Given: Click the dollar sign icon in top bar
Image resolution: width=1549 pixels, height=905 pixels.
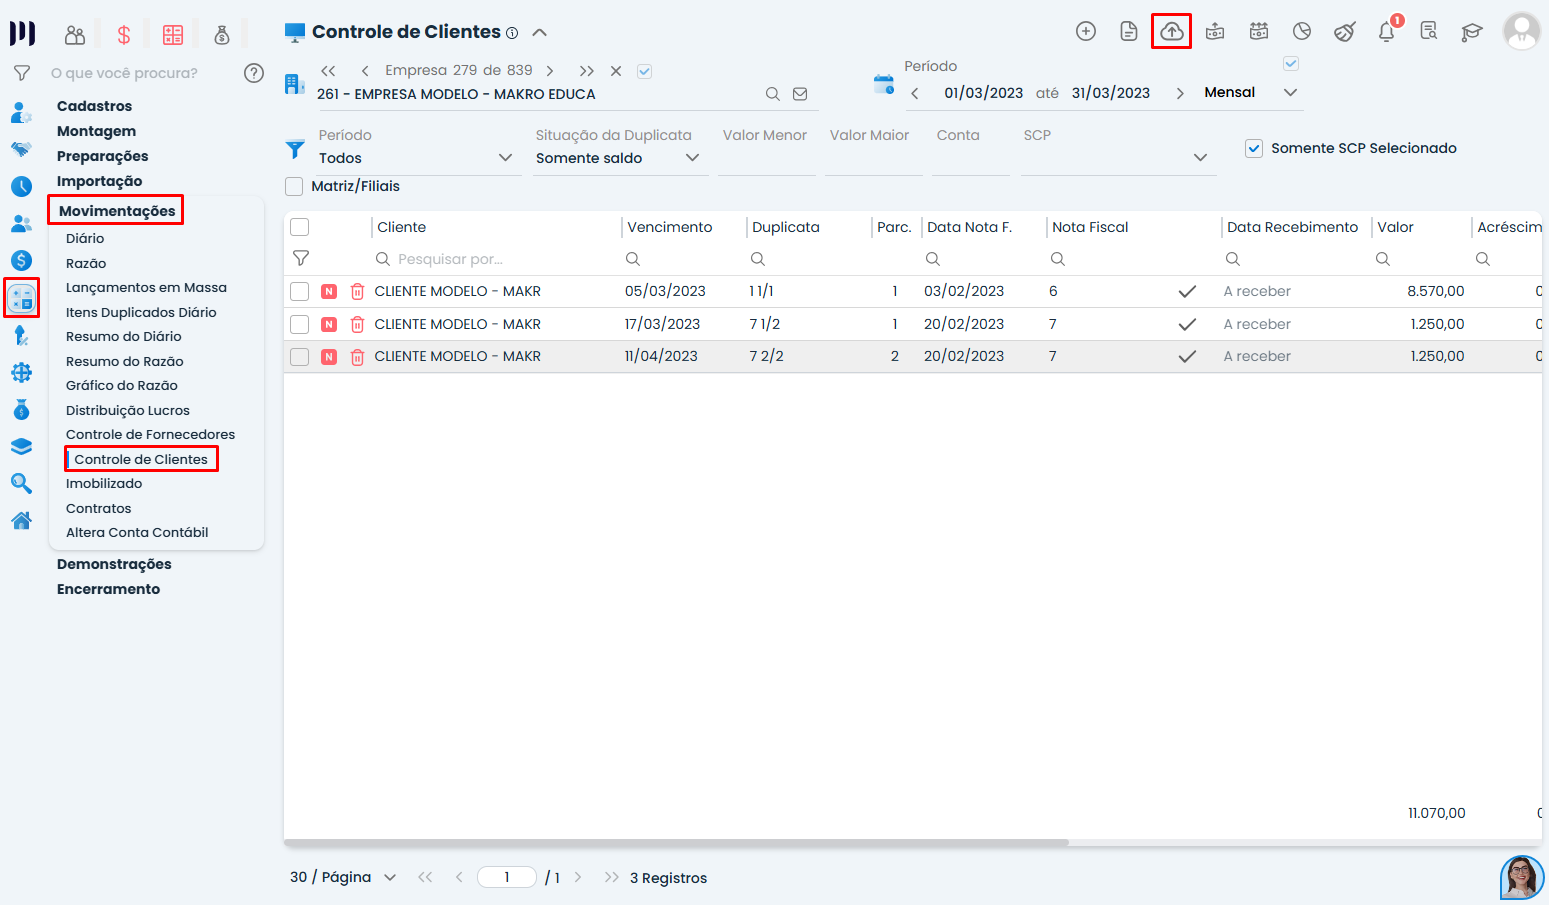Looking at the screenshot, I should (124, 36).
